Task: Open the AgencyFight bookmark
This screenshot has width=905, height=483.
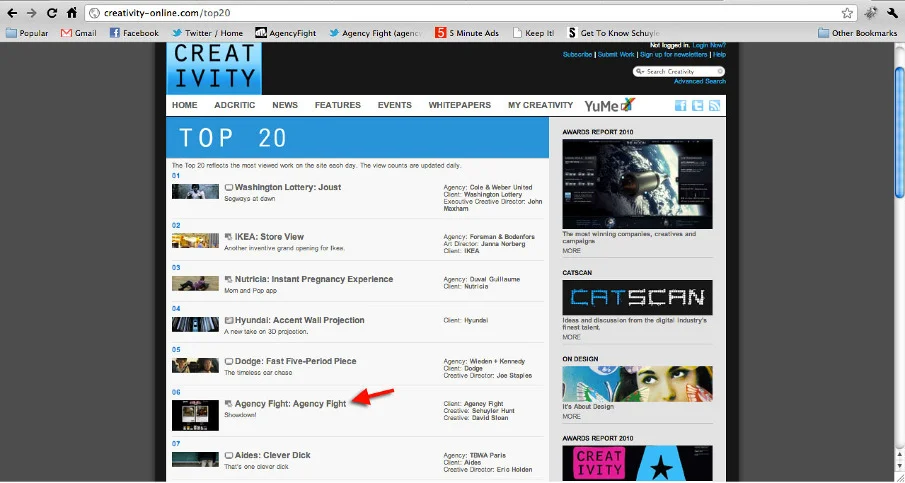Action: point(286,33)
